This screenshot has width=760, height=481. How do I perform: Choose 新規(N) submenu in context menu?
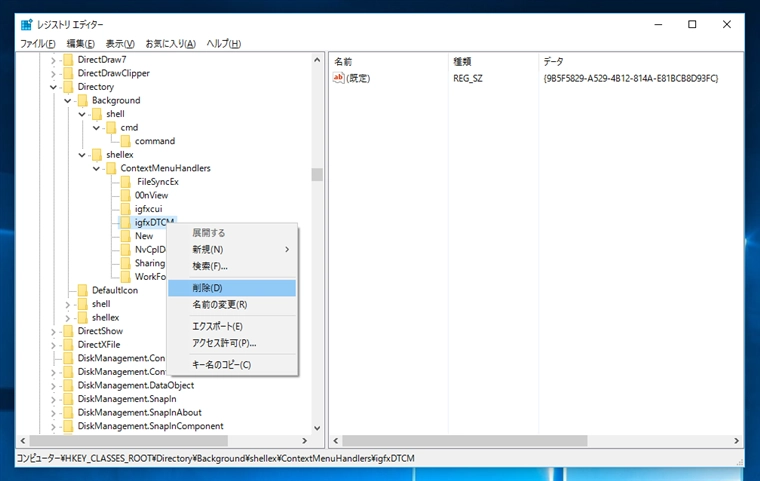point(232,249)
